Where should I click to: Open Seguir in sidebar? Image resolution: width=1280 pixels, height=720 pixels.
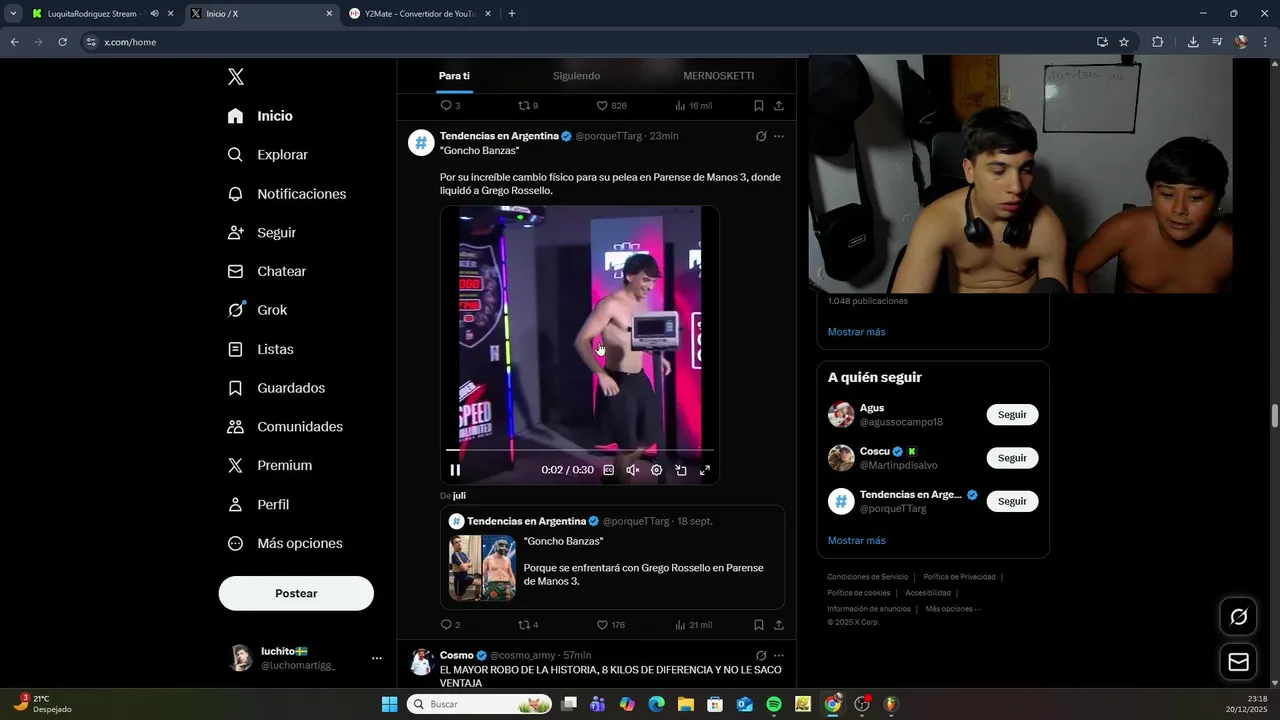(x=261, y=232)
